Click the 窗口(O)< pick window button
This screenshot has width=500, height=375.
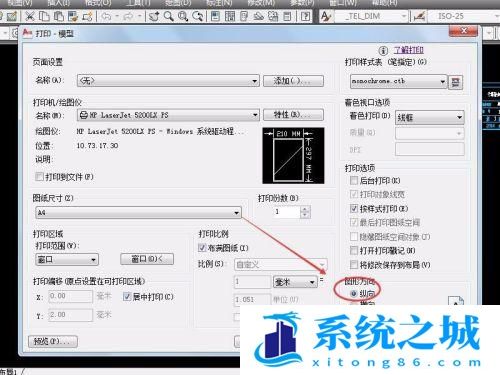click(147, 259)
